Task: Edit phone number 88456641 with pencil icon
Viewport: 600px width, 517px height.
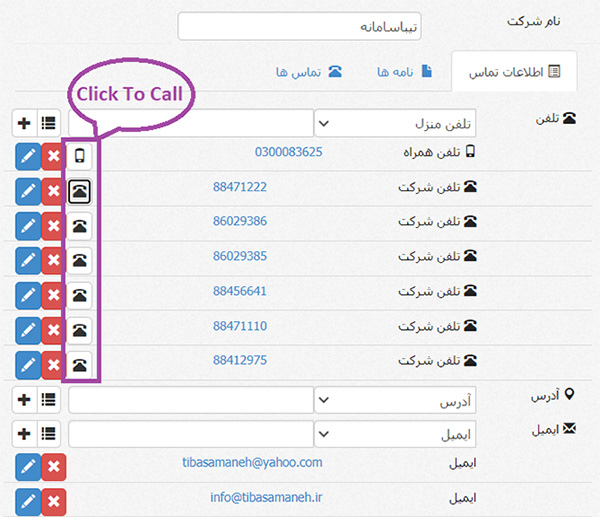Action: 28,295
